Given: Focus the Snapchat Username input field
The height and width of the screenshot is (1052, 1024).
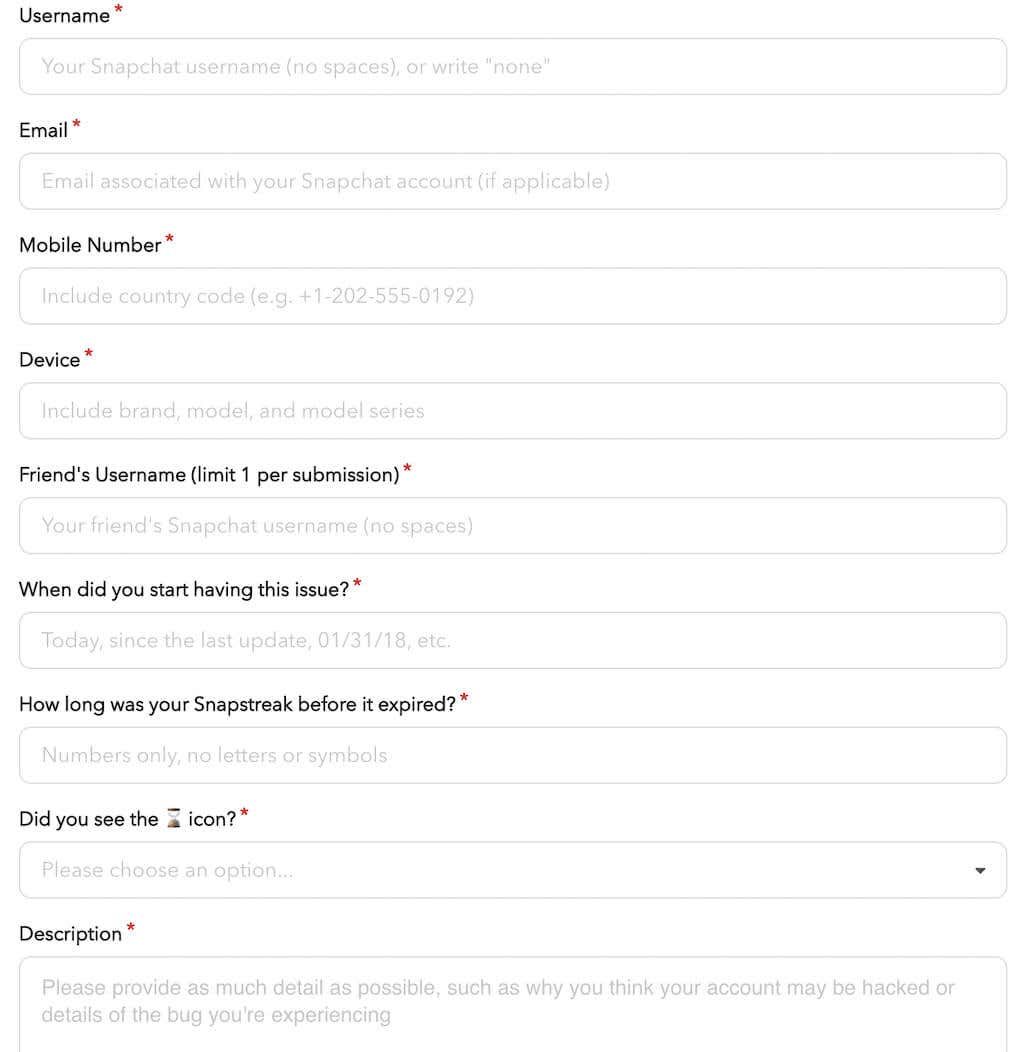Looking at the screenshot, I should click(x=512, y=67).
